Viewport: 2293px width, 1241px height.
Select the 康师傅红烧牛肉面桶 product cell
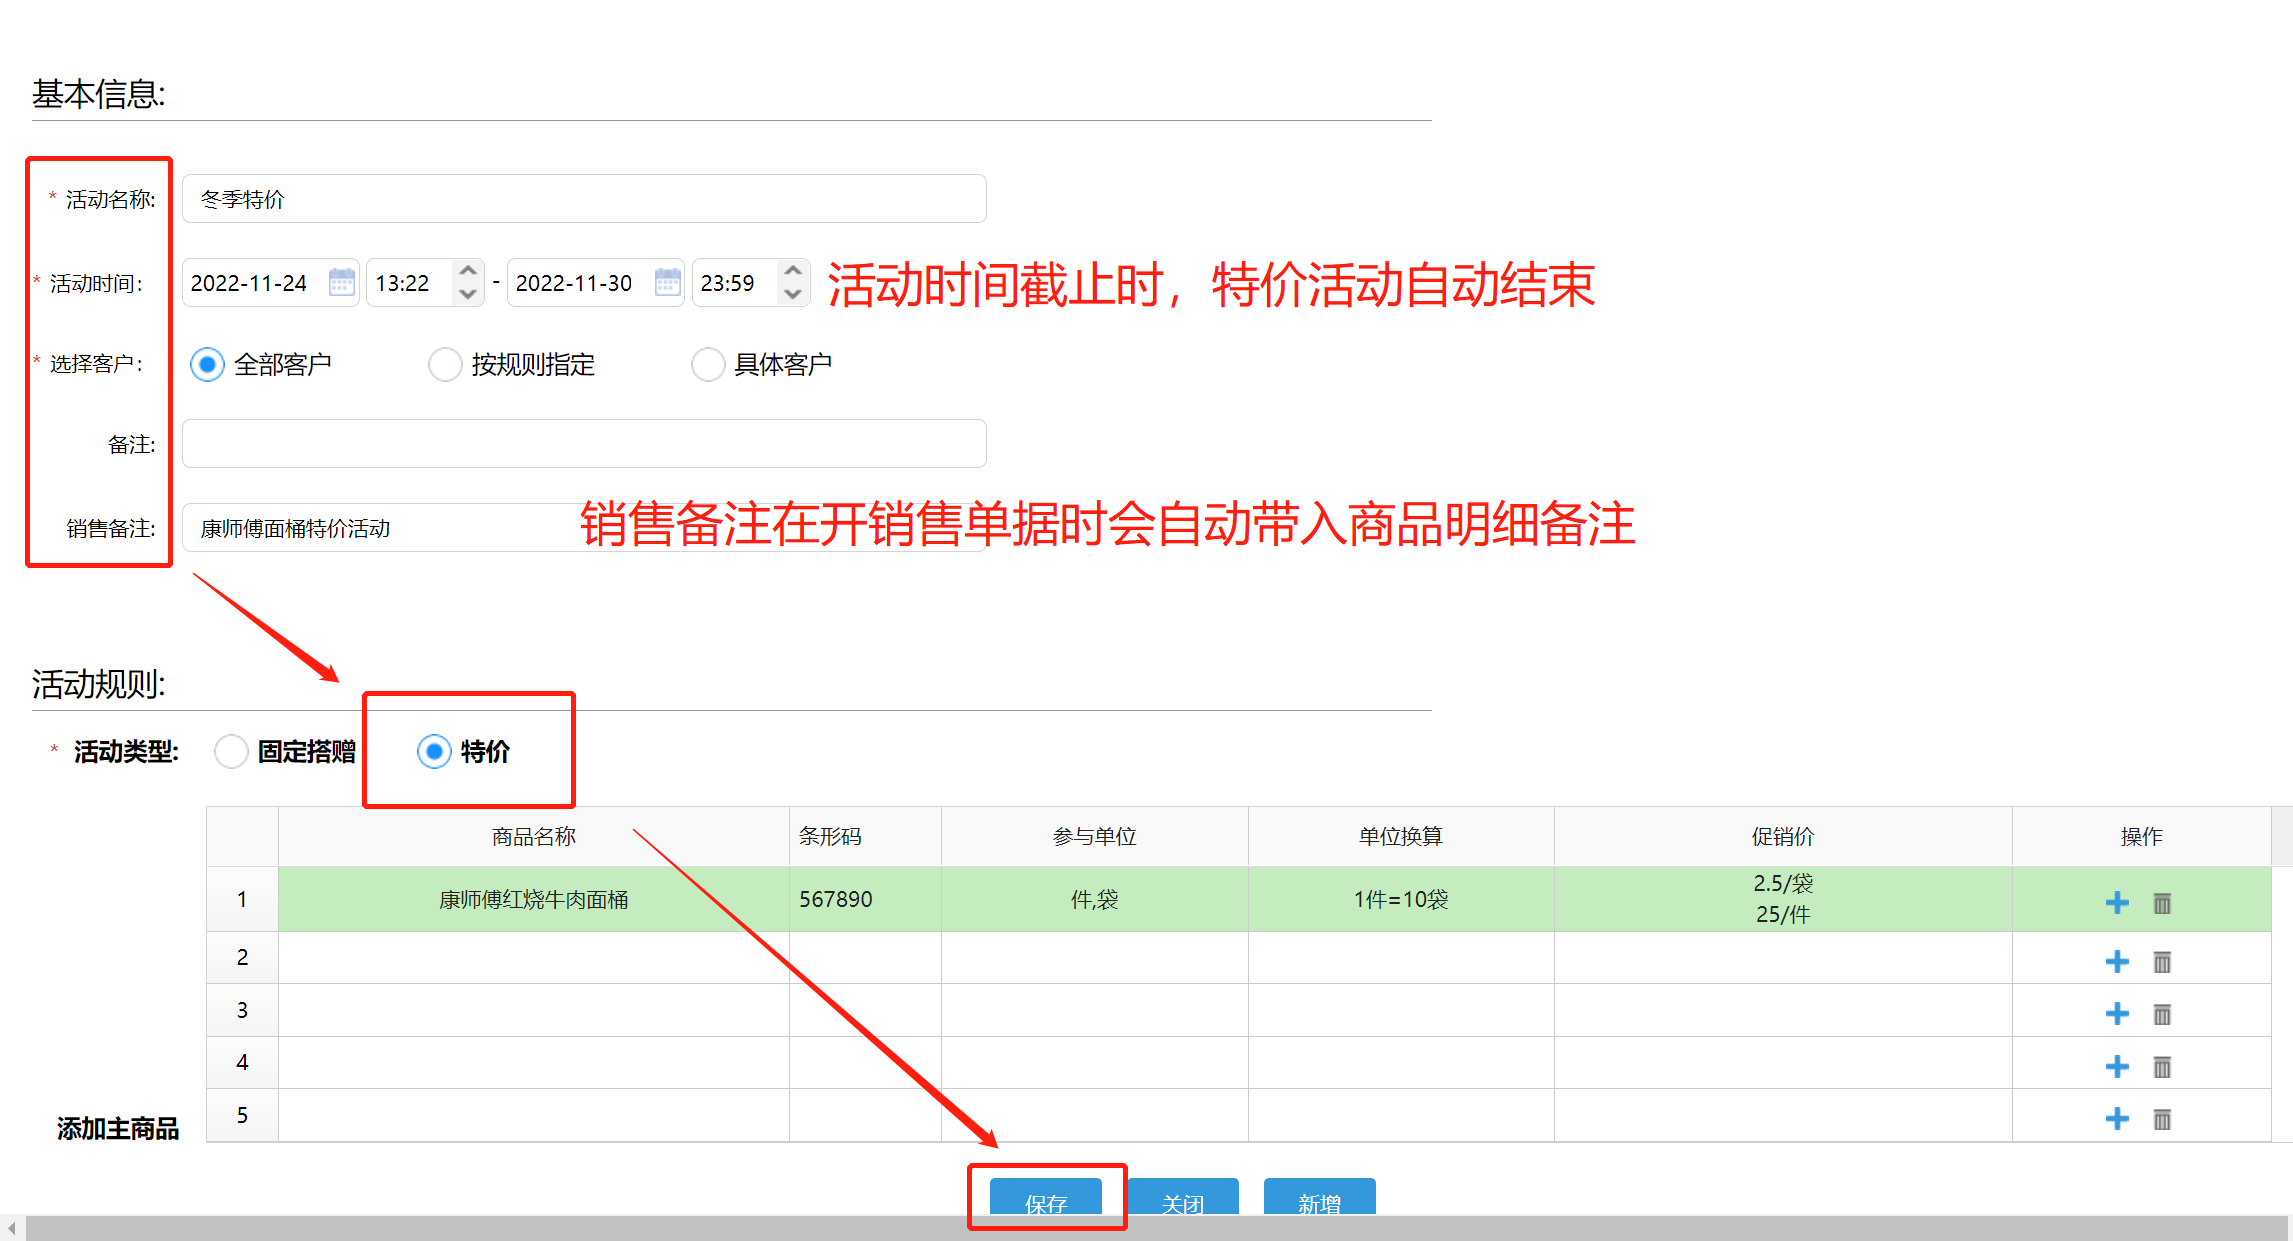[x=534, y=899]
